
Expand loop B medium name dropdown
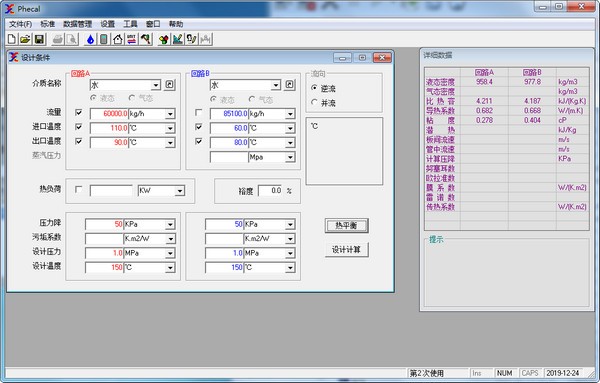pyautogui.click(x=276, y=85)
